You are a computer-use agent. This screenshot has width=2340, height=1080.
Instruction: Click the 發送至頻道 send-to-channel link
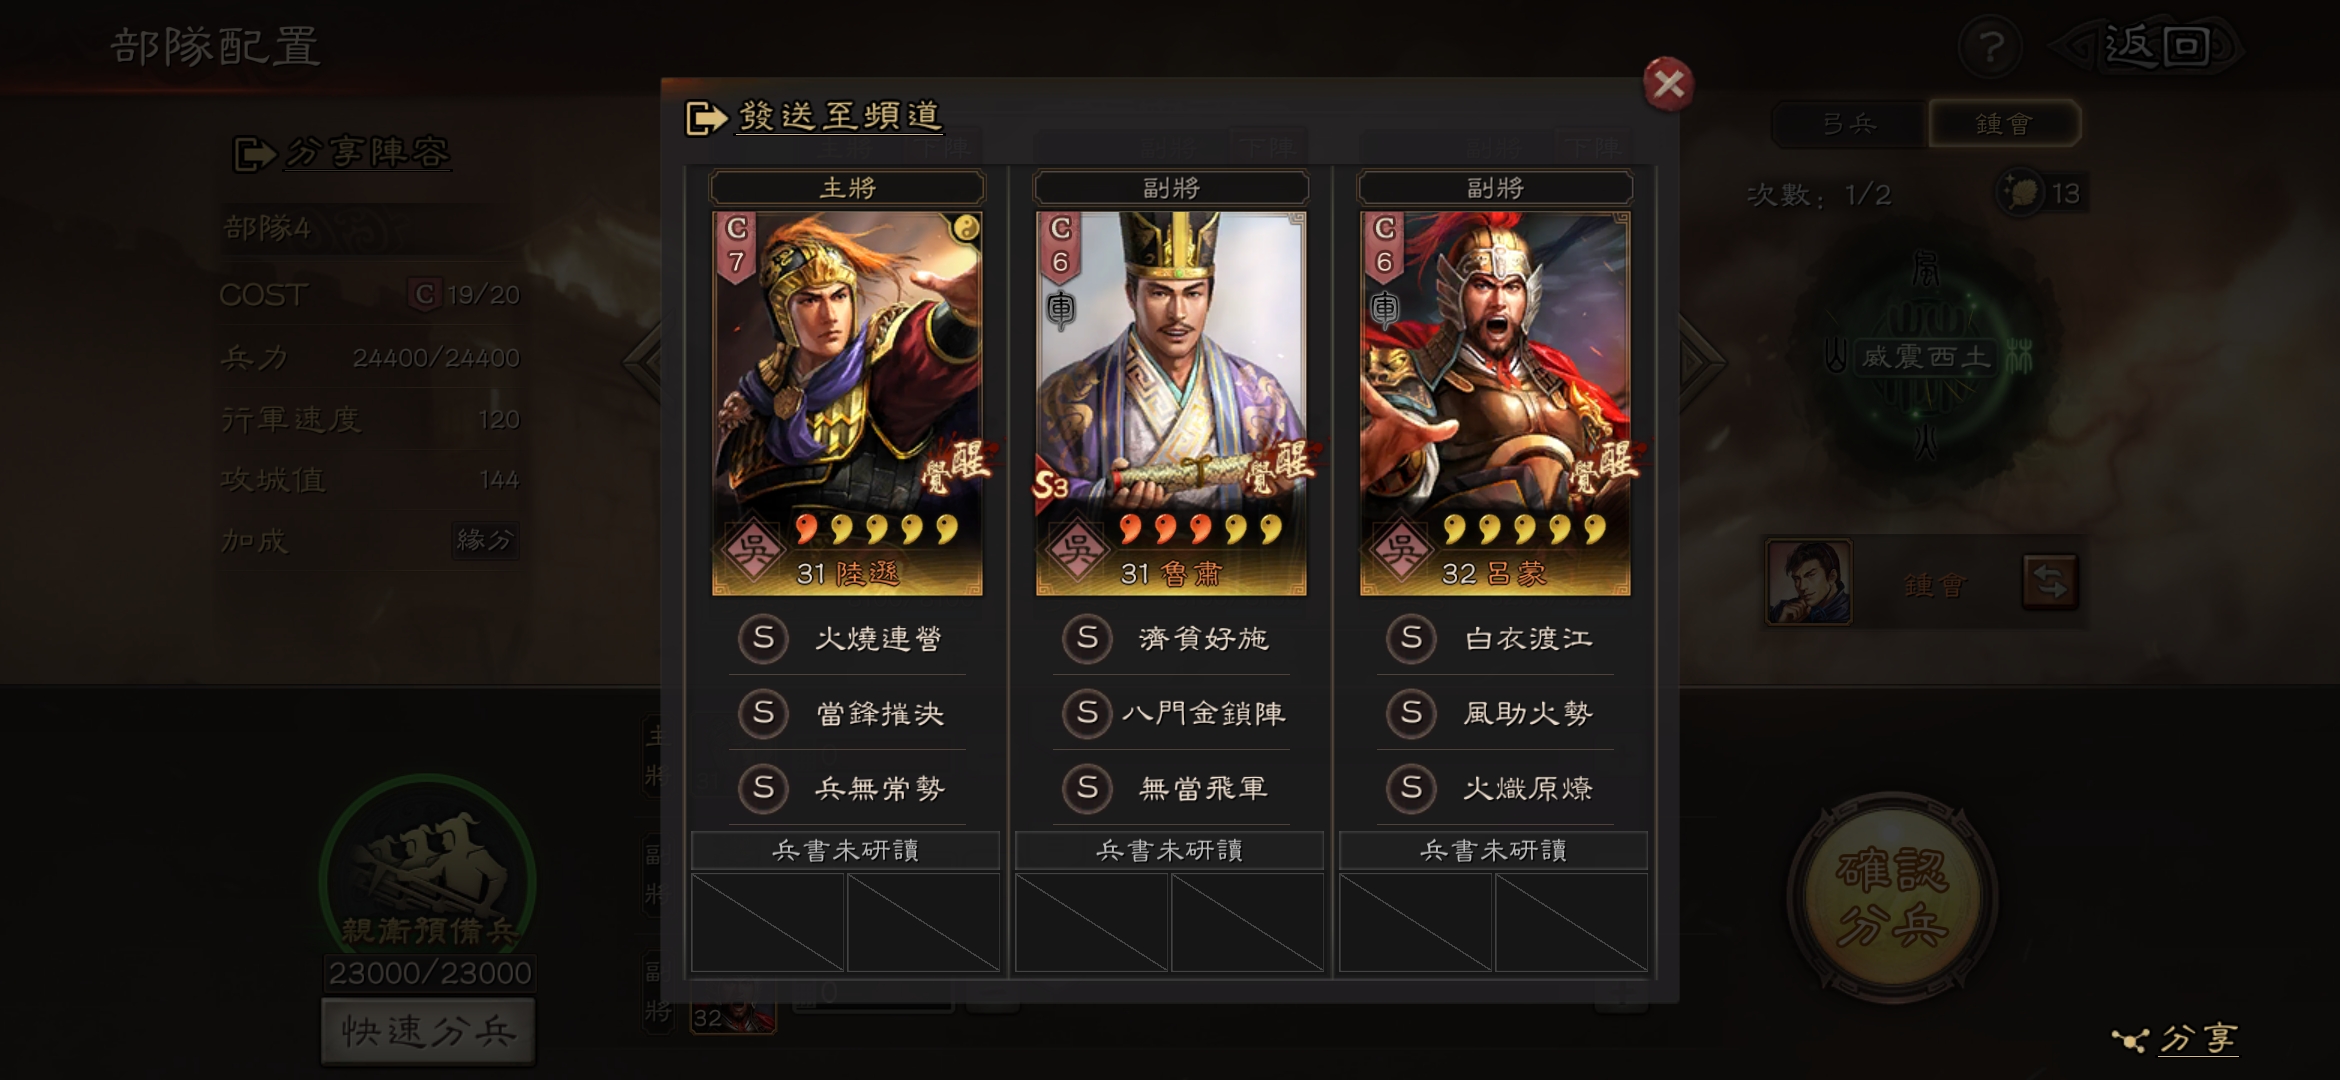click(x=840, y=117)
